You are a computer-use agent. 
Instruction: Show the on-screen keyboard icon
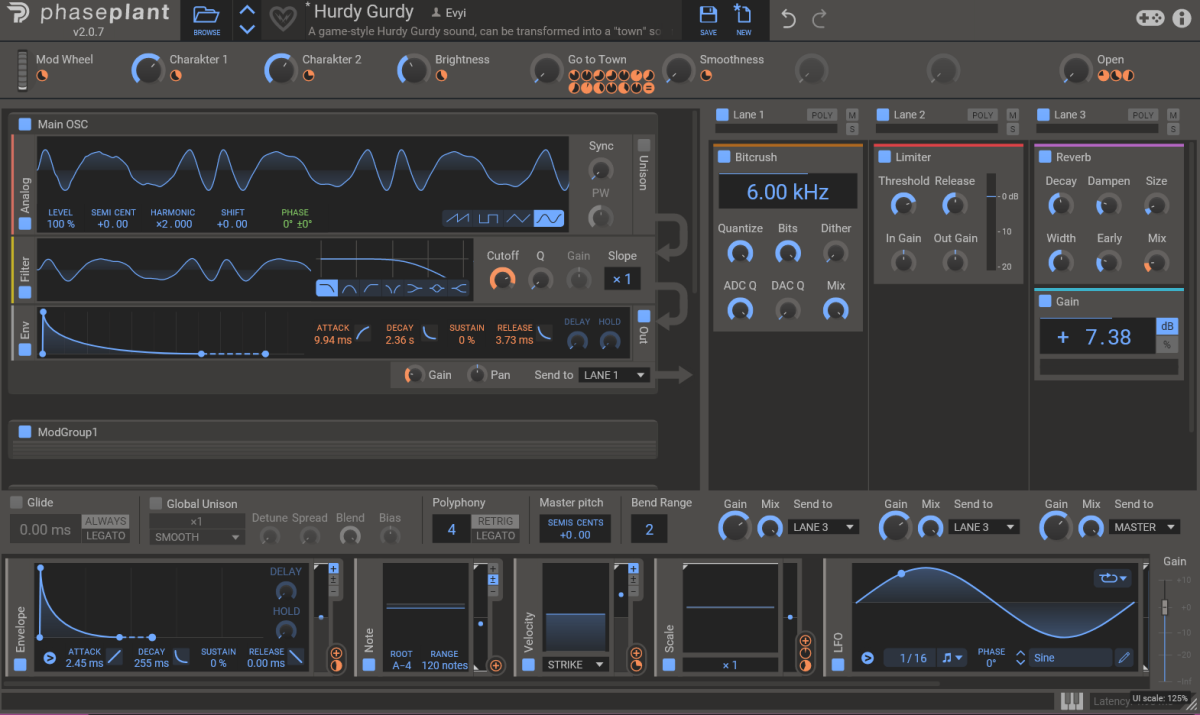pos(1071,701)
